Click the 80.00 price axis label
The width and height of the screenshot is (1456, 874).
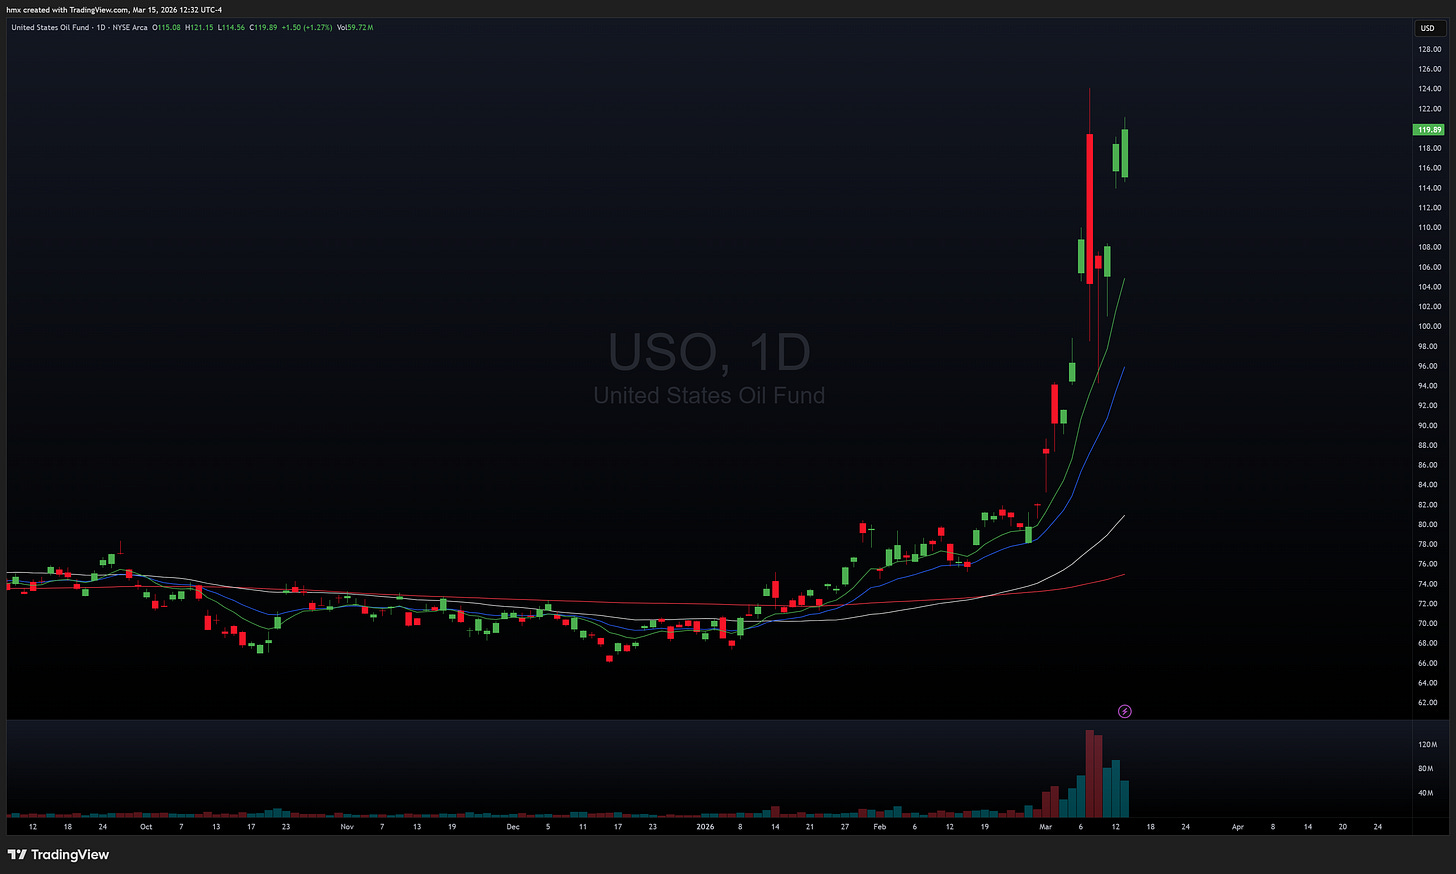(x=1429, y=524)
